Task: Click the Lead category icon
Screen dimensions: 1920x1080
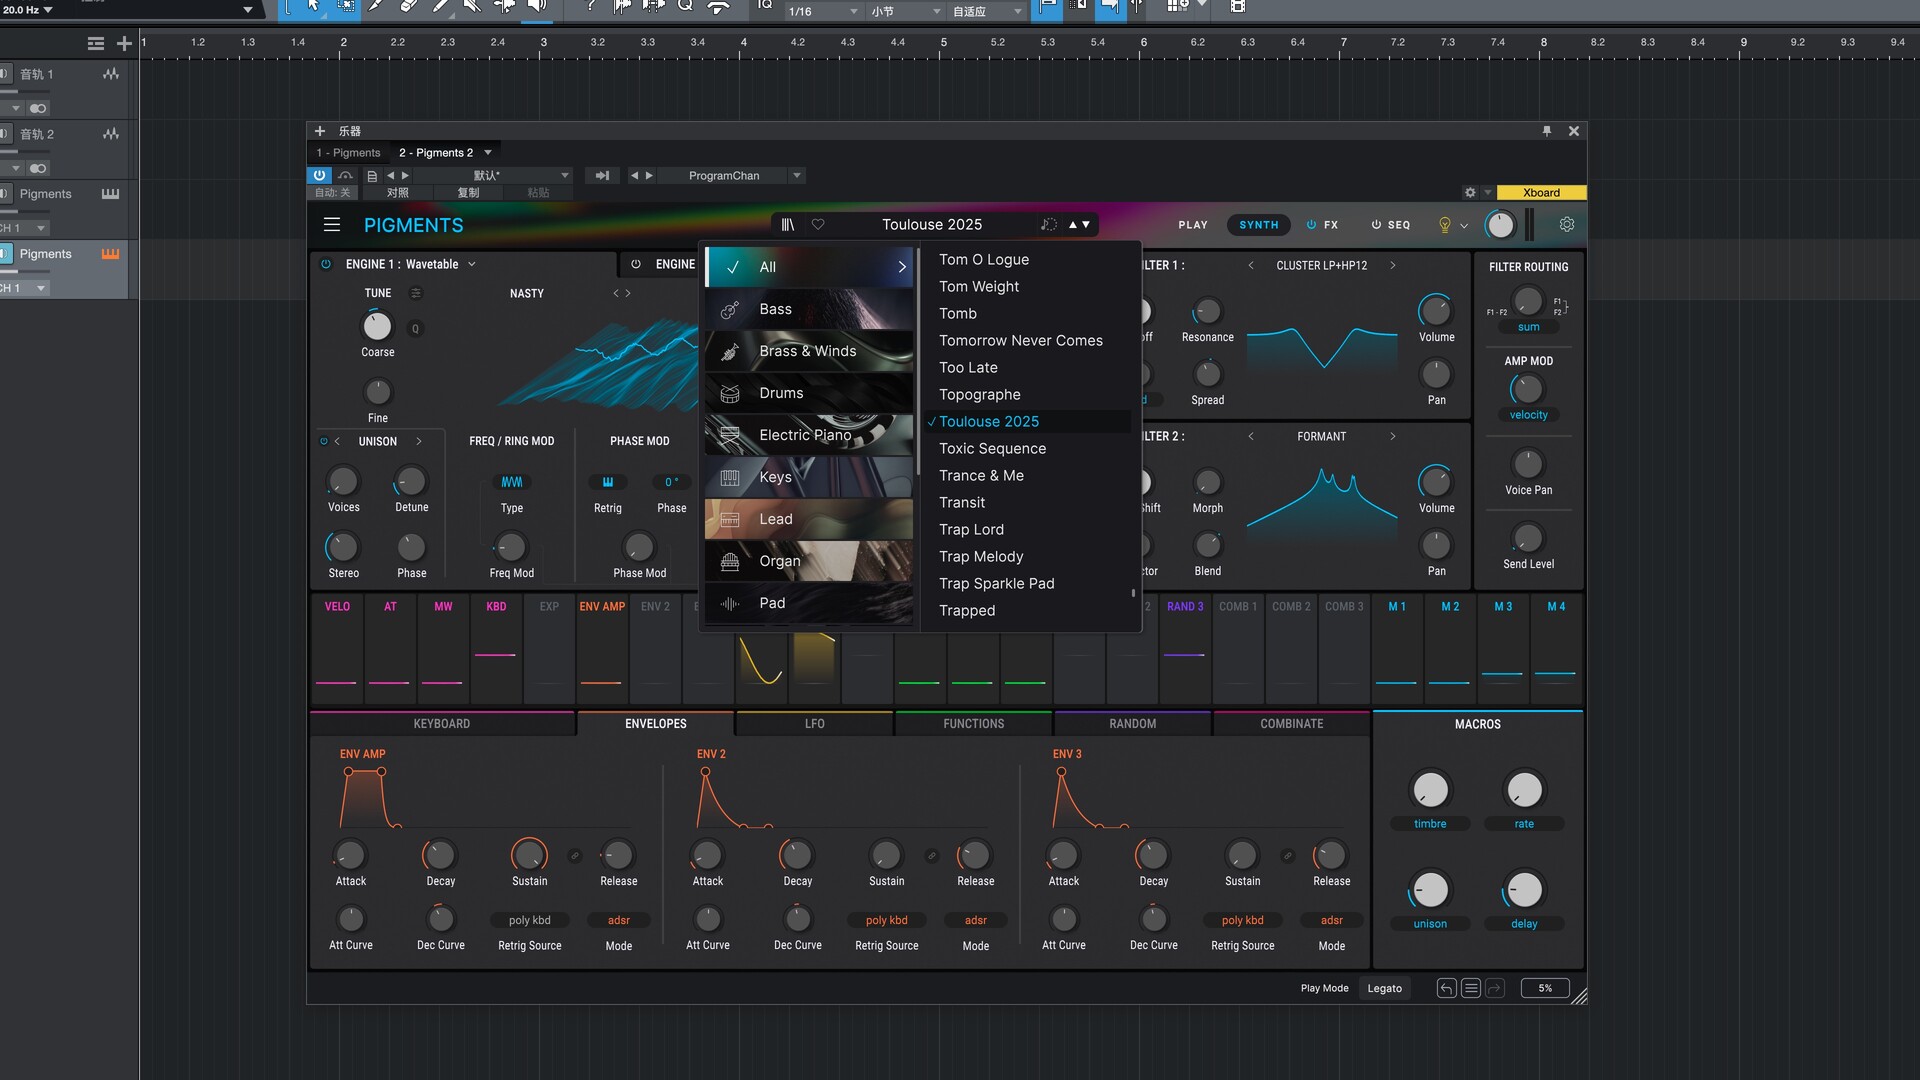Action: click(x=730, y=520)
